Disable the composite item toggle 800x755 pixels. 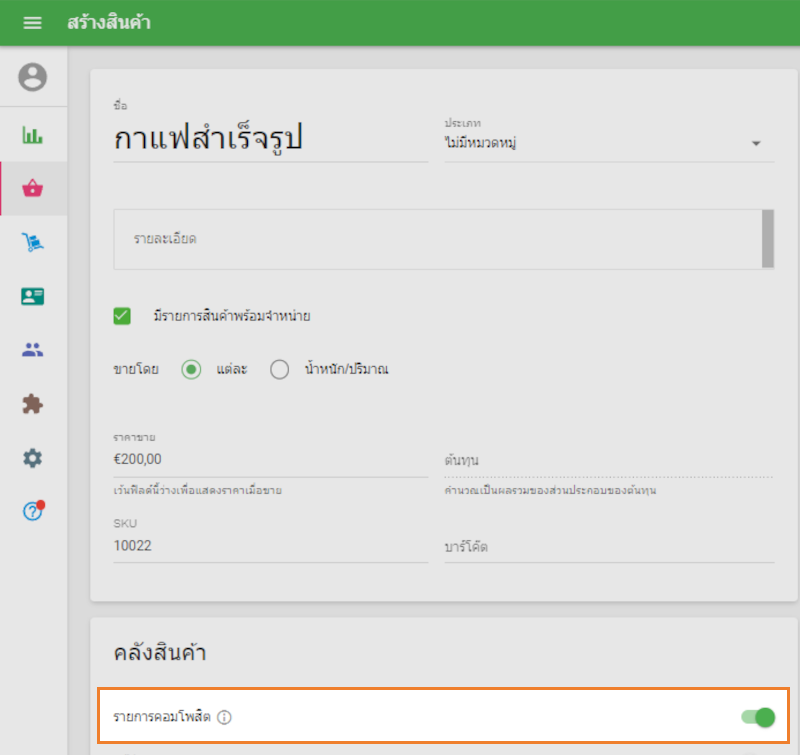pos(761,717)
